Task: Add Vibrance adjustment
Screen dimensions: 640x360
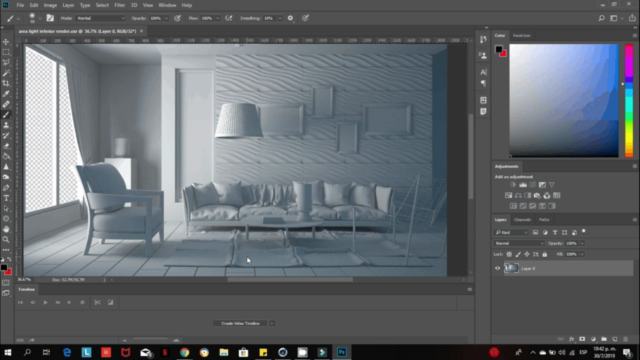Action: click(552, 185)
